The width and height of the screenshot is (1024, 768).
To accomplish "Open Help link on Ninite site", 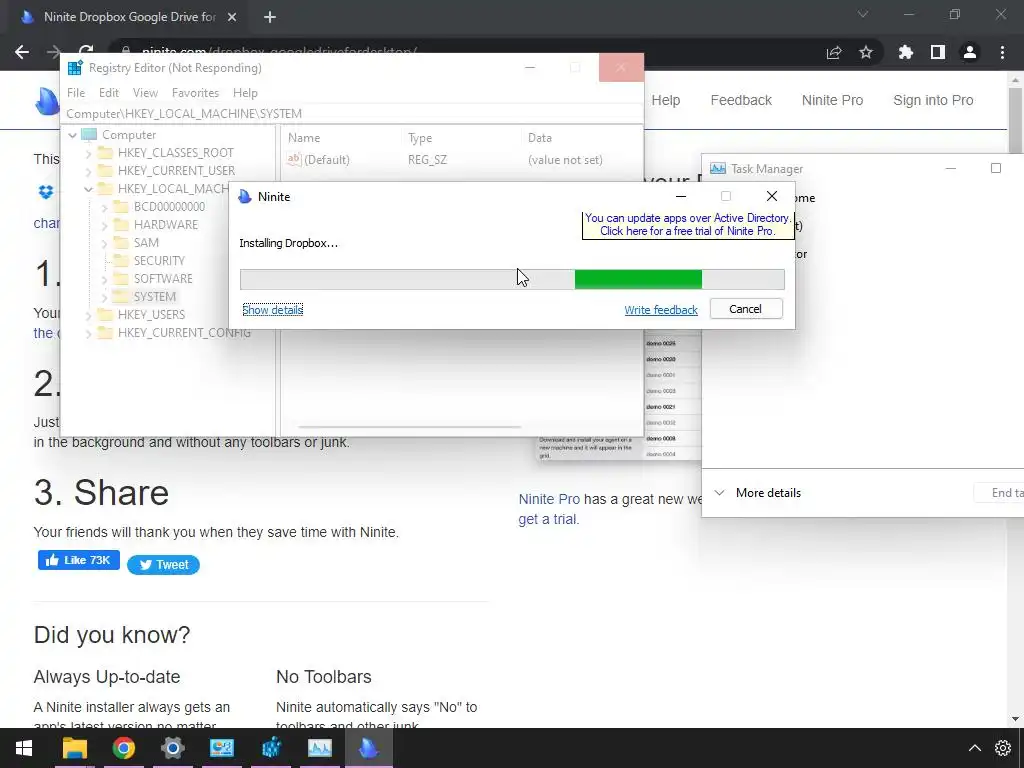I will coord(665,100).
